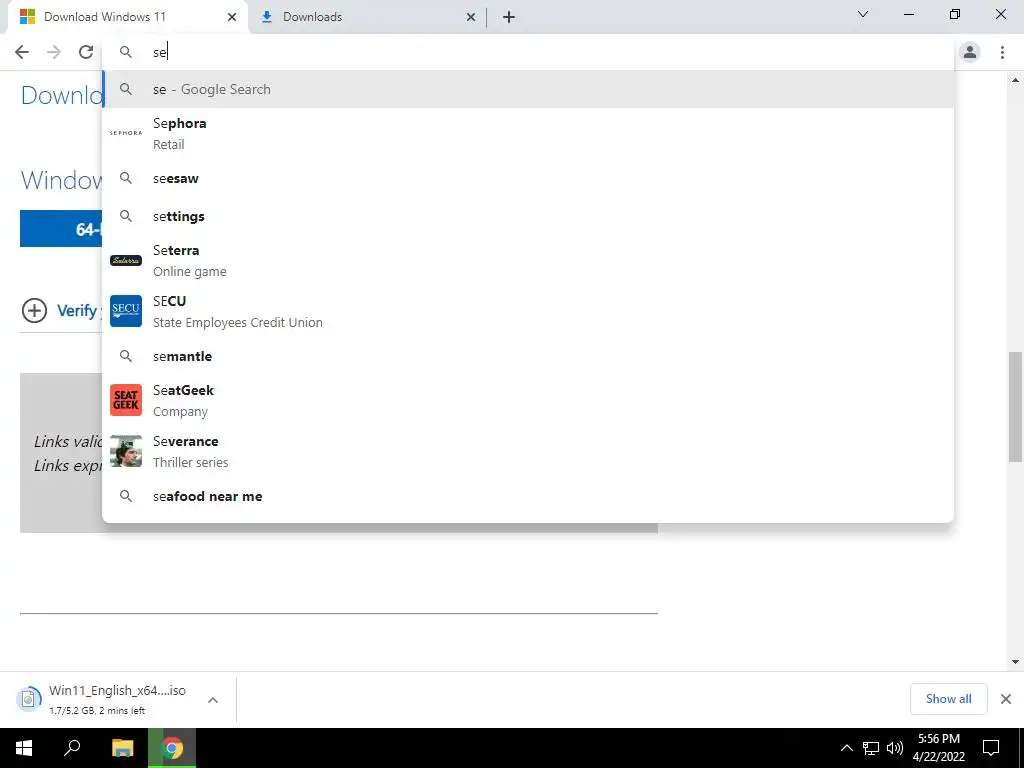Click the magnifier icon beside semantle
The image size is (1024, 768).
(x=125, y=357)
